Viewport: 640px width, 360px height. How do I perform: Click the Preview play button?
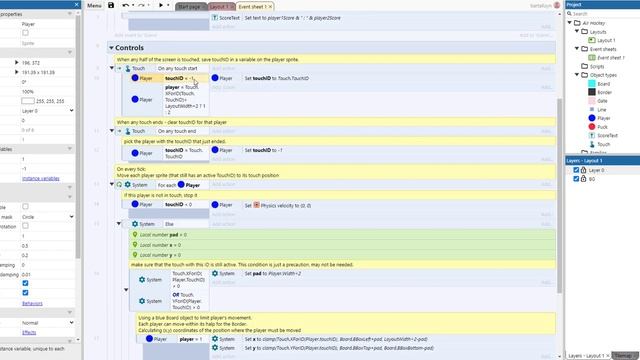[161, 5]
